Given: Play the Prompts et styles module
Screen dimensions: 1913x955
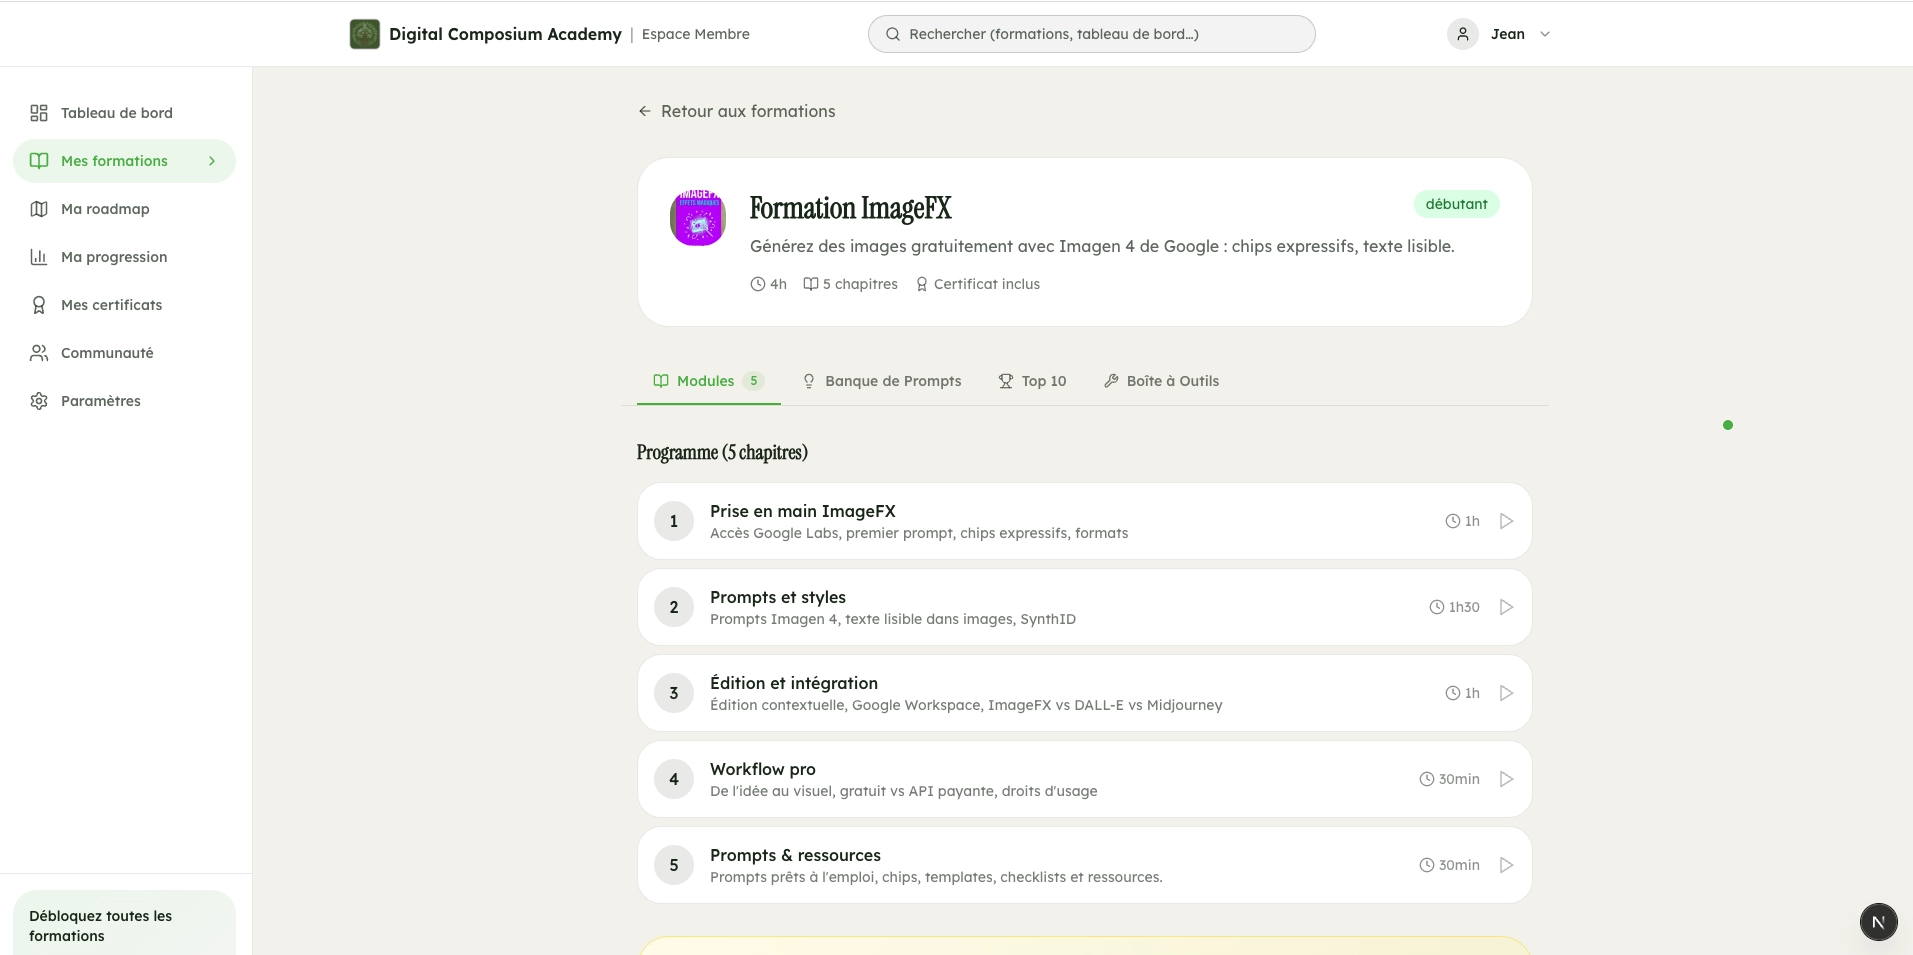Looking at the screenshot, I should 1505,606.
